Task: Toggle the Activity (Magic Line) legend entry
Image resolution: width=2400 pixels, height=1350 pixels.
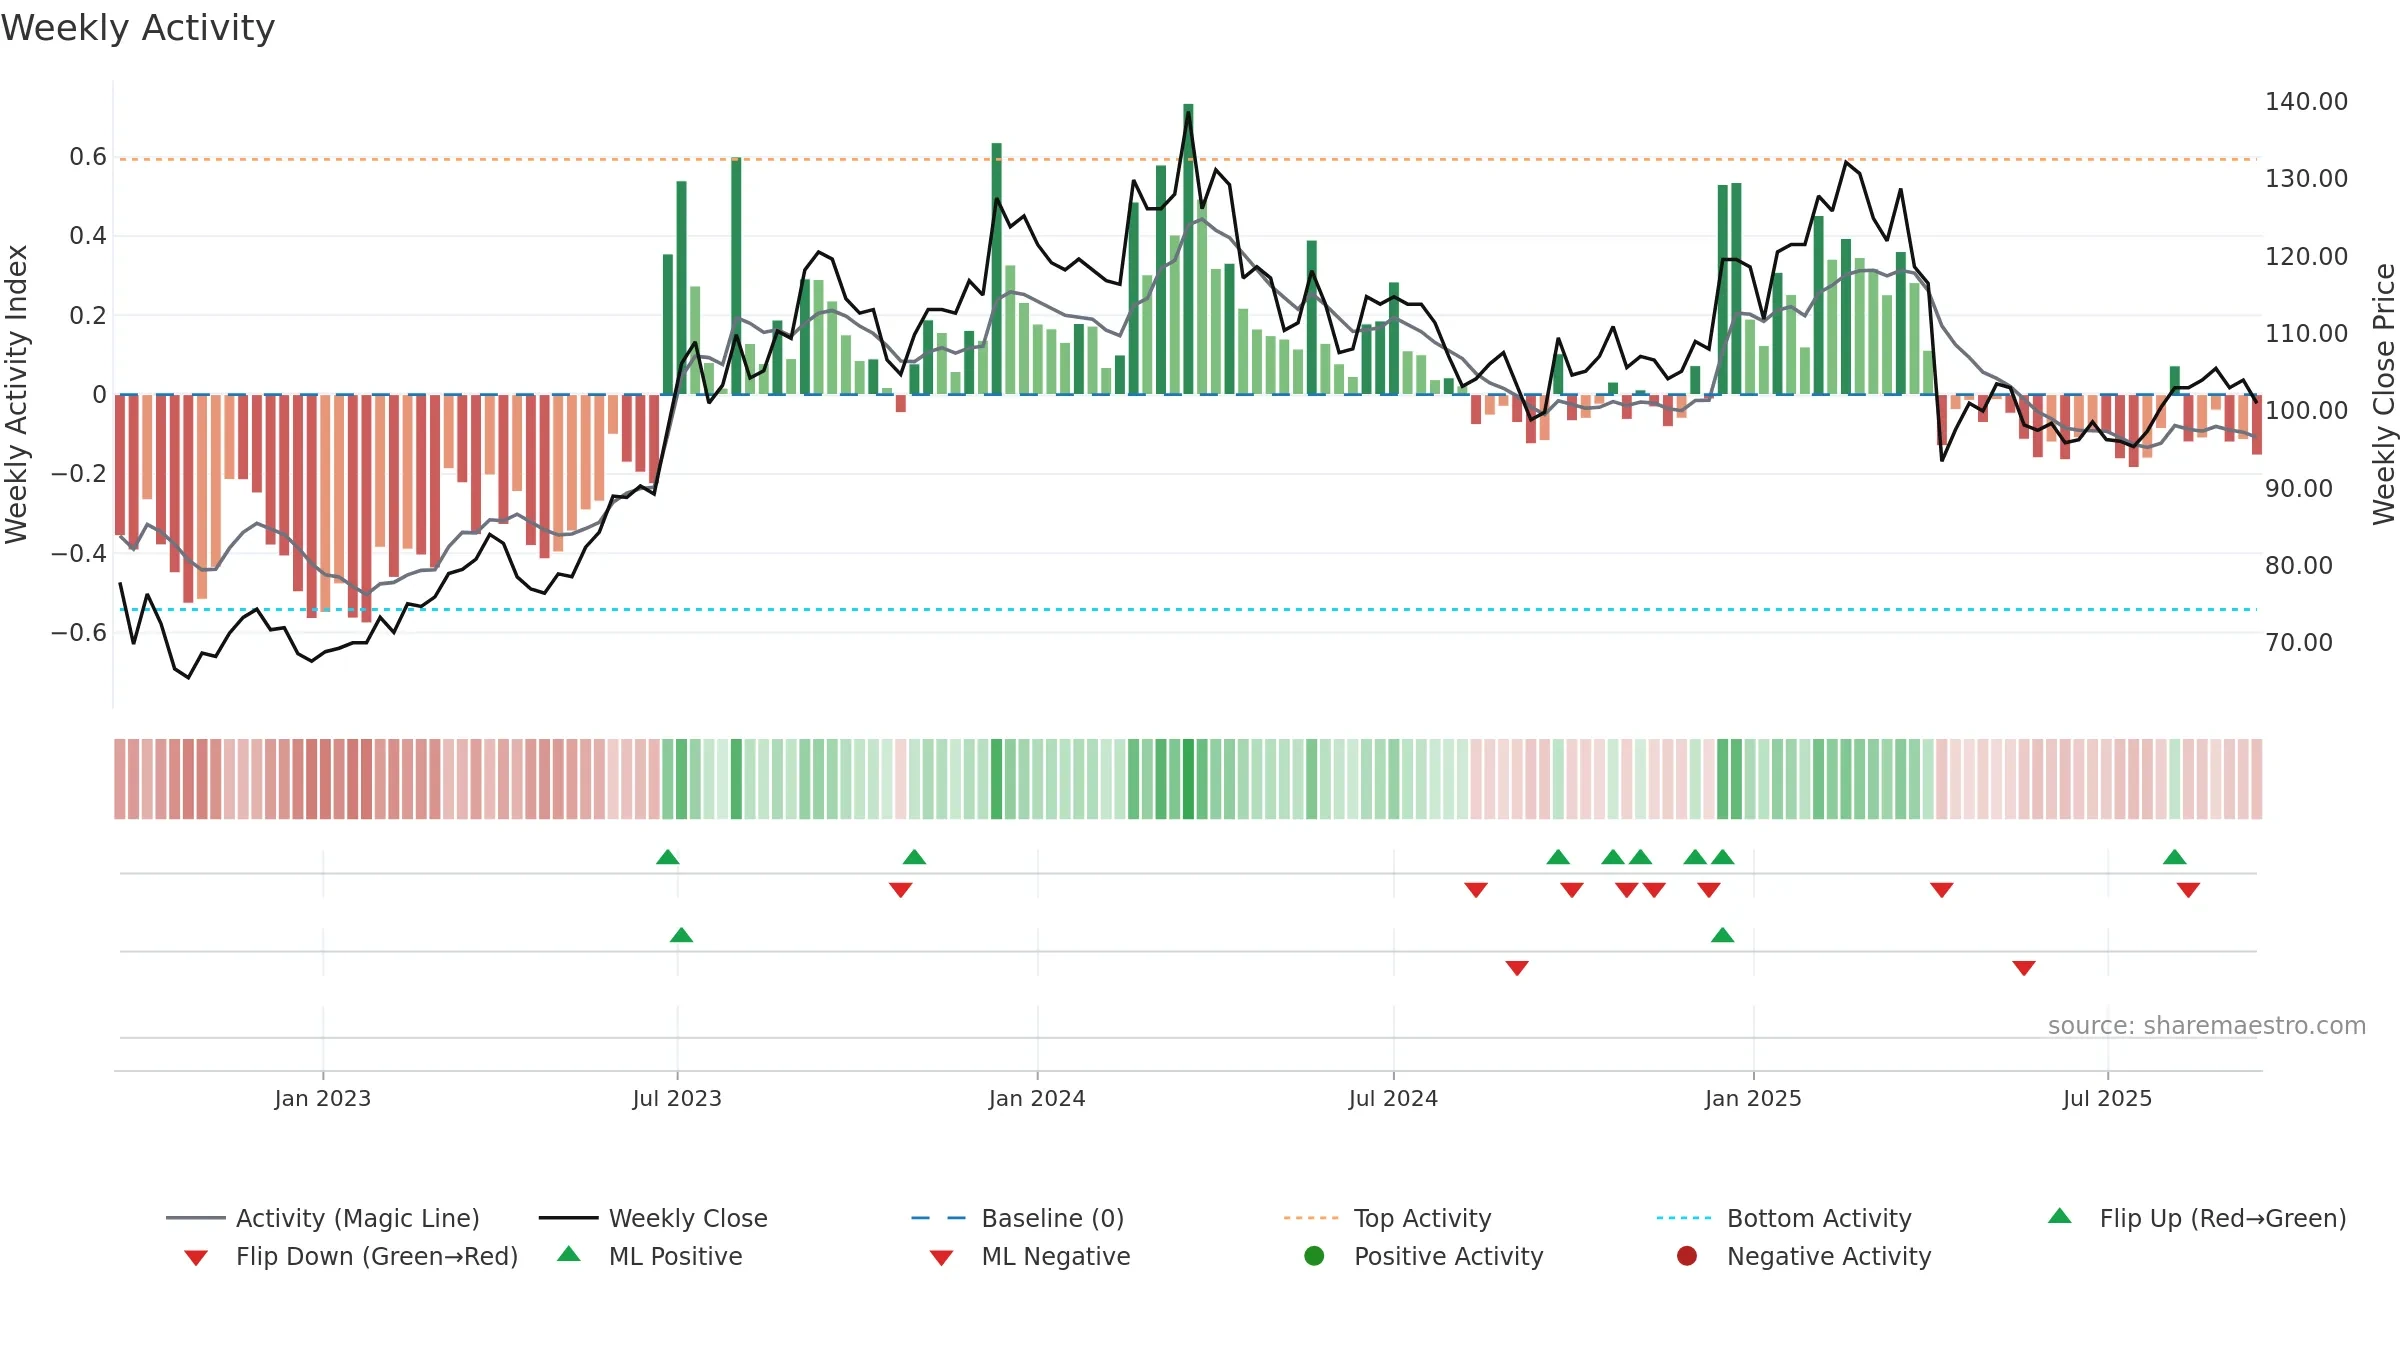Action: 323,1218
